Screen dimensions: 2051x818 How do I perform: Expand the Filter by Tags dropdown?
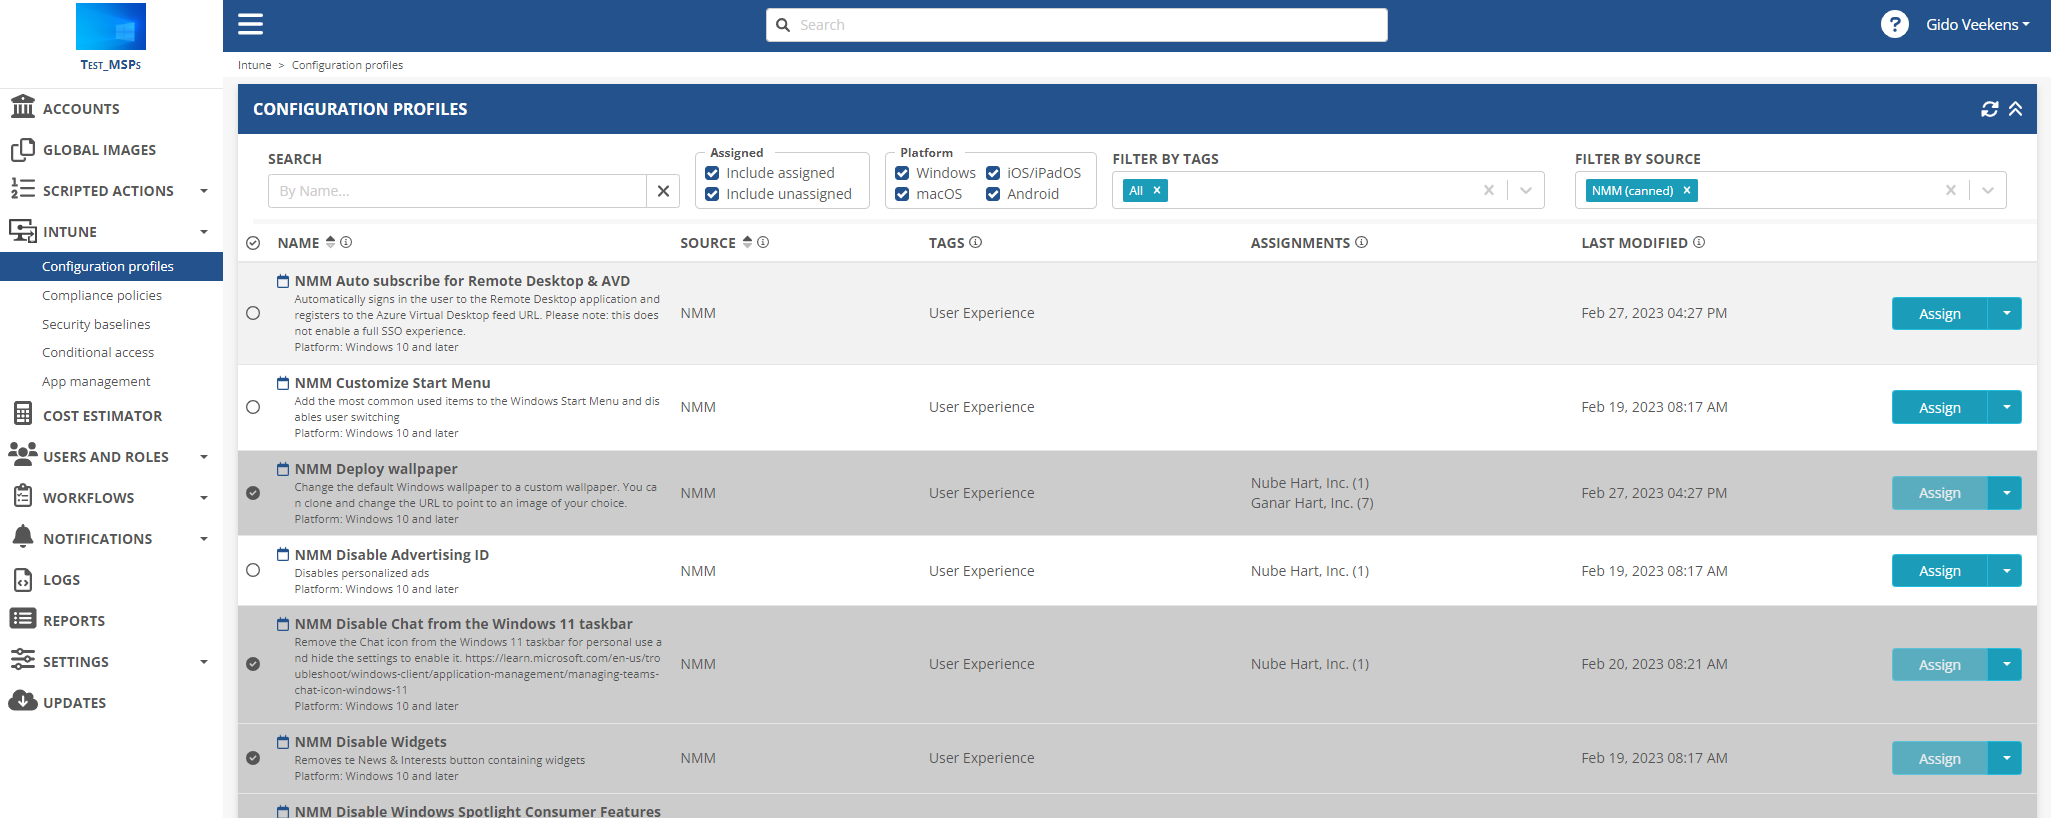pos(1525,190)
